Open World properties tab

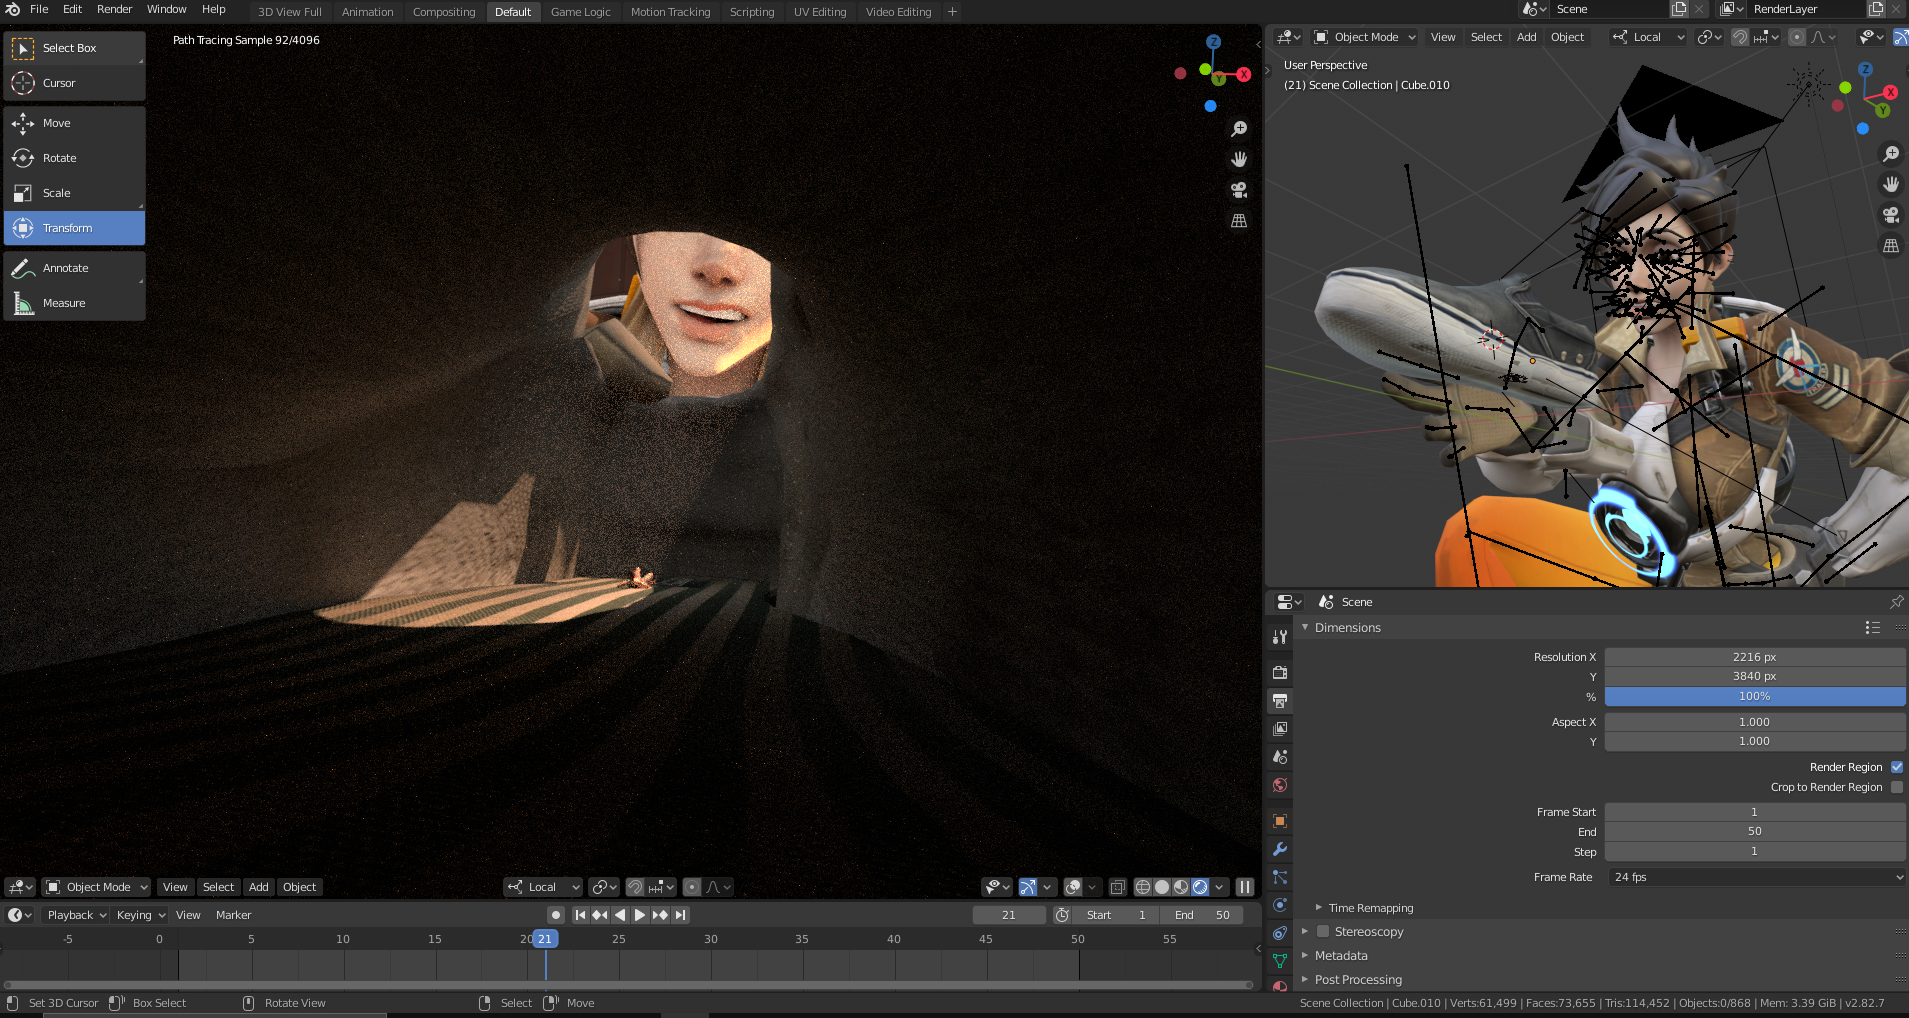tap(1280, 785)
